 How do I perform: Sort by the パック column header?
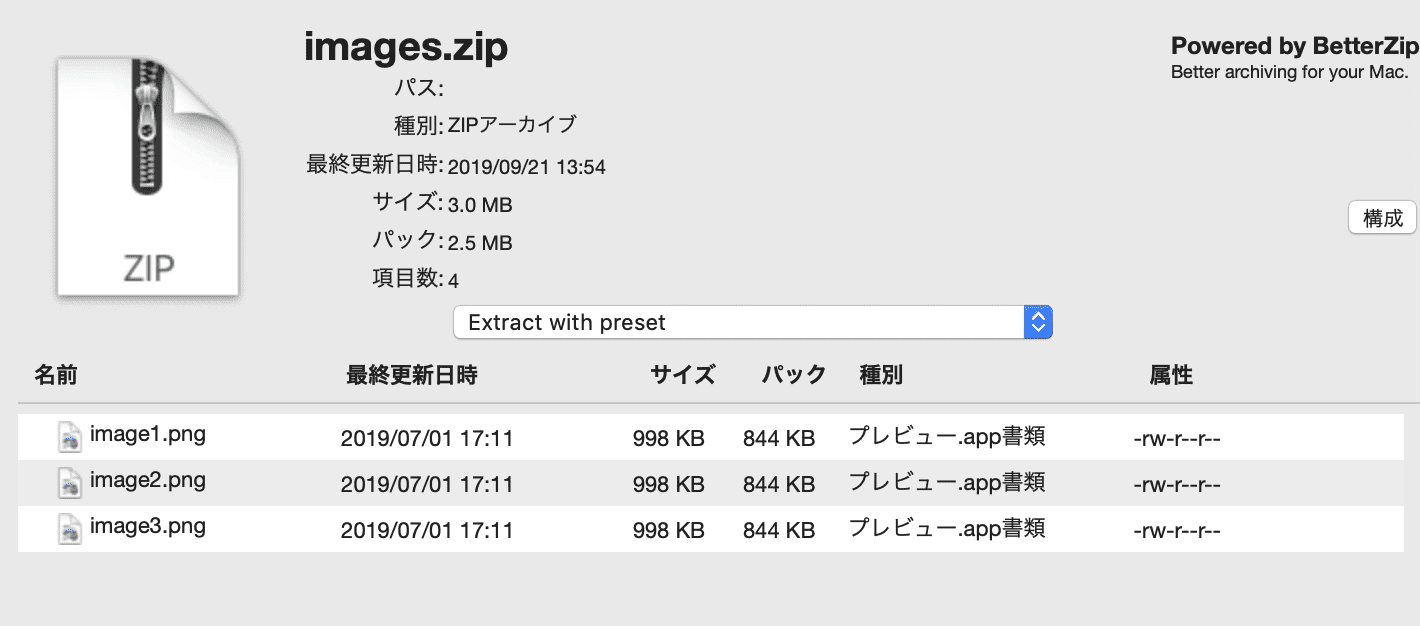(794, 376)
